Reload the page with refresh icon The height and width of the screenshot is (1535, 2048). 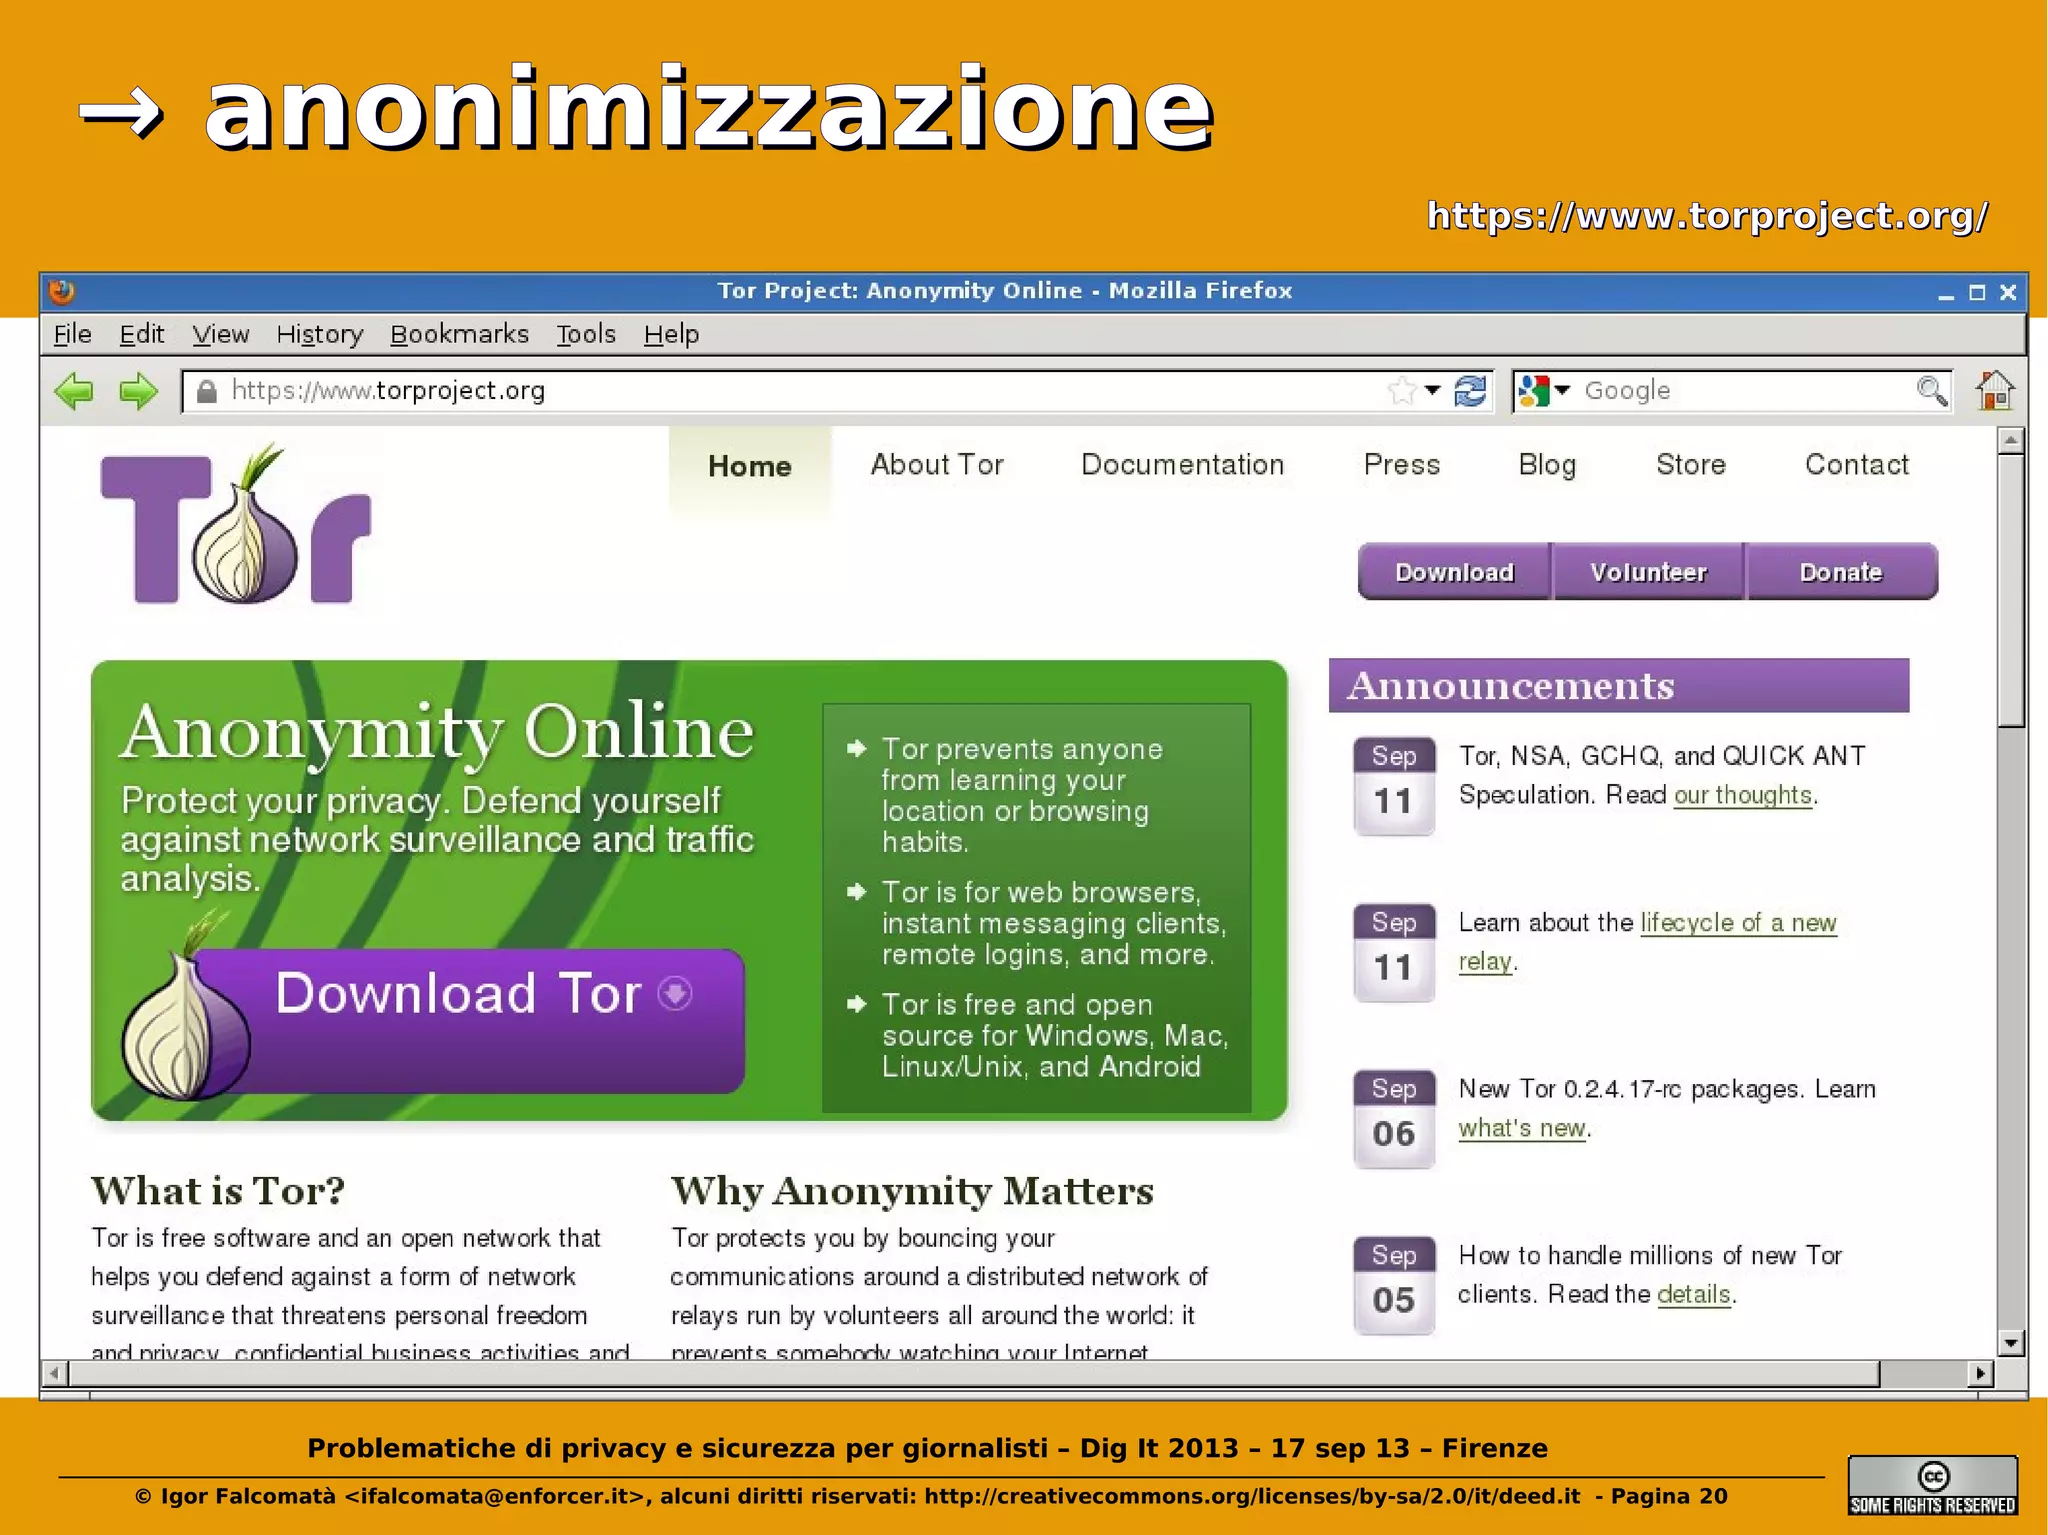point(1470,390)
